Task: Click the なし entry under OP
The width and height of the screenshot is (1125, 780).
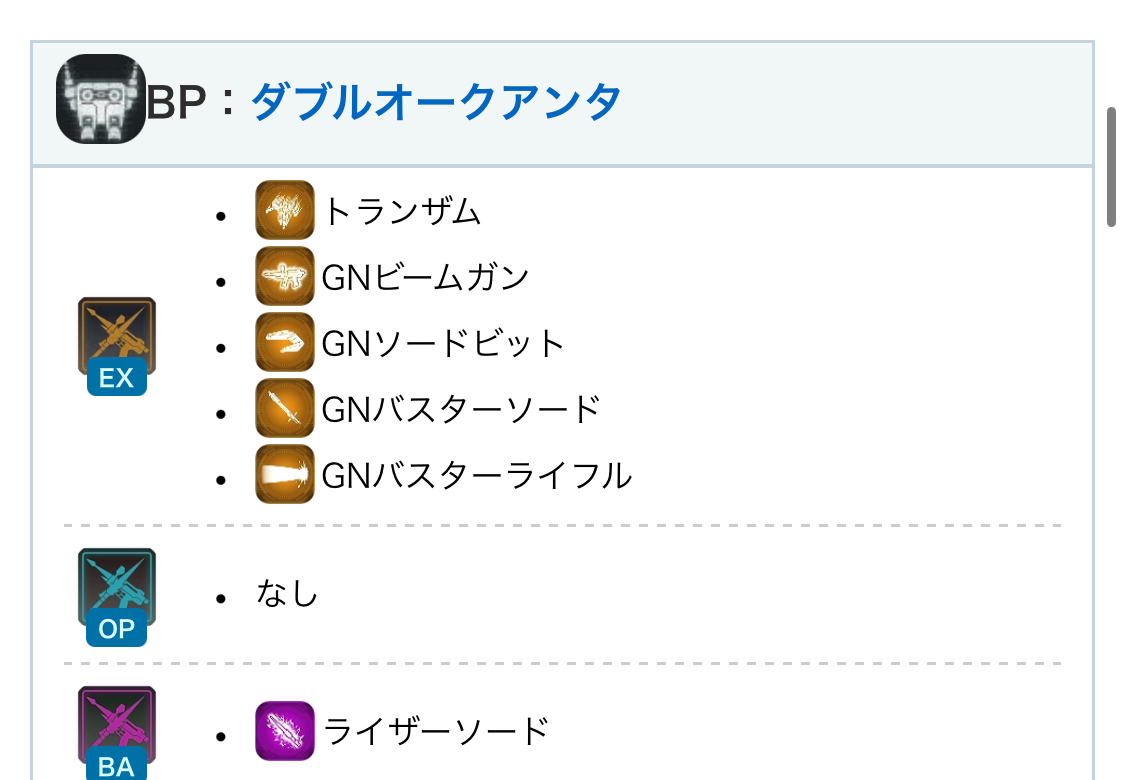Action: tap(287, 593)
